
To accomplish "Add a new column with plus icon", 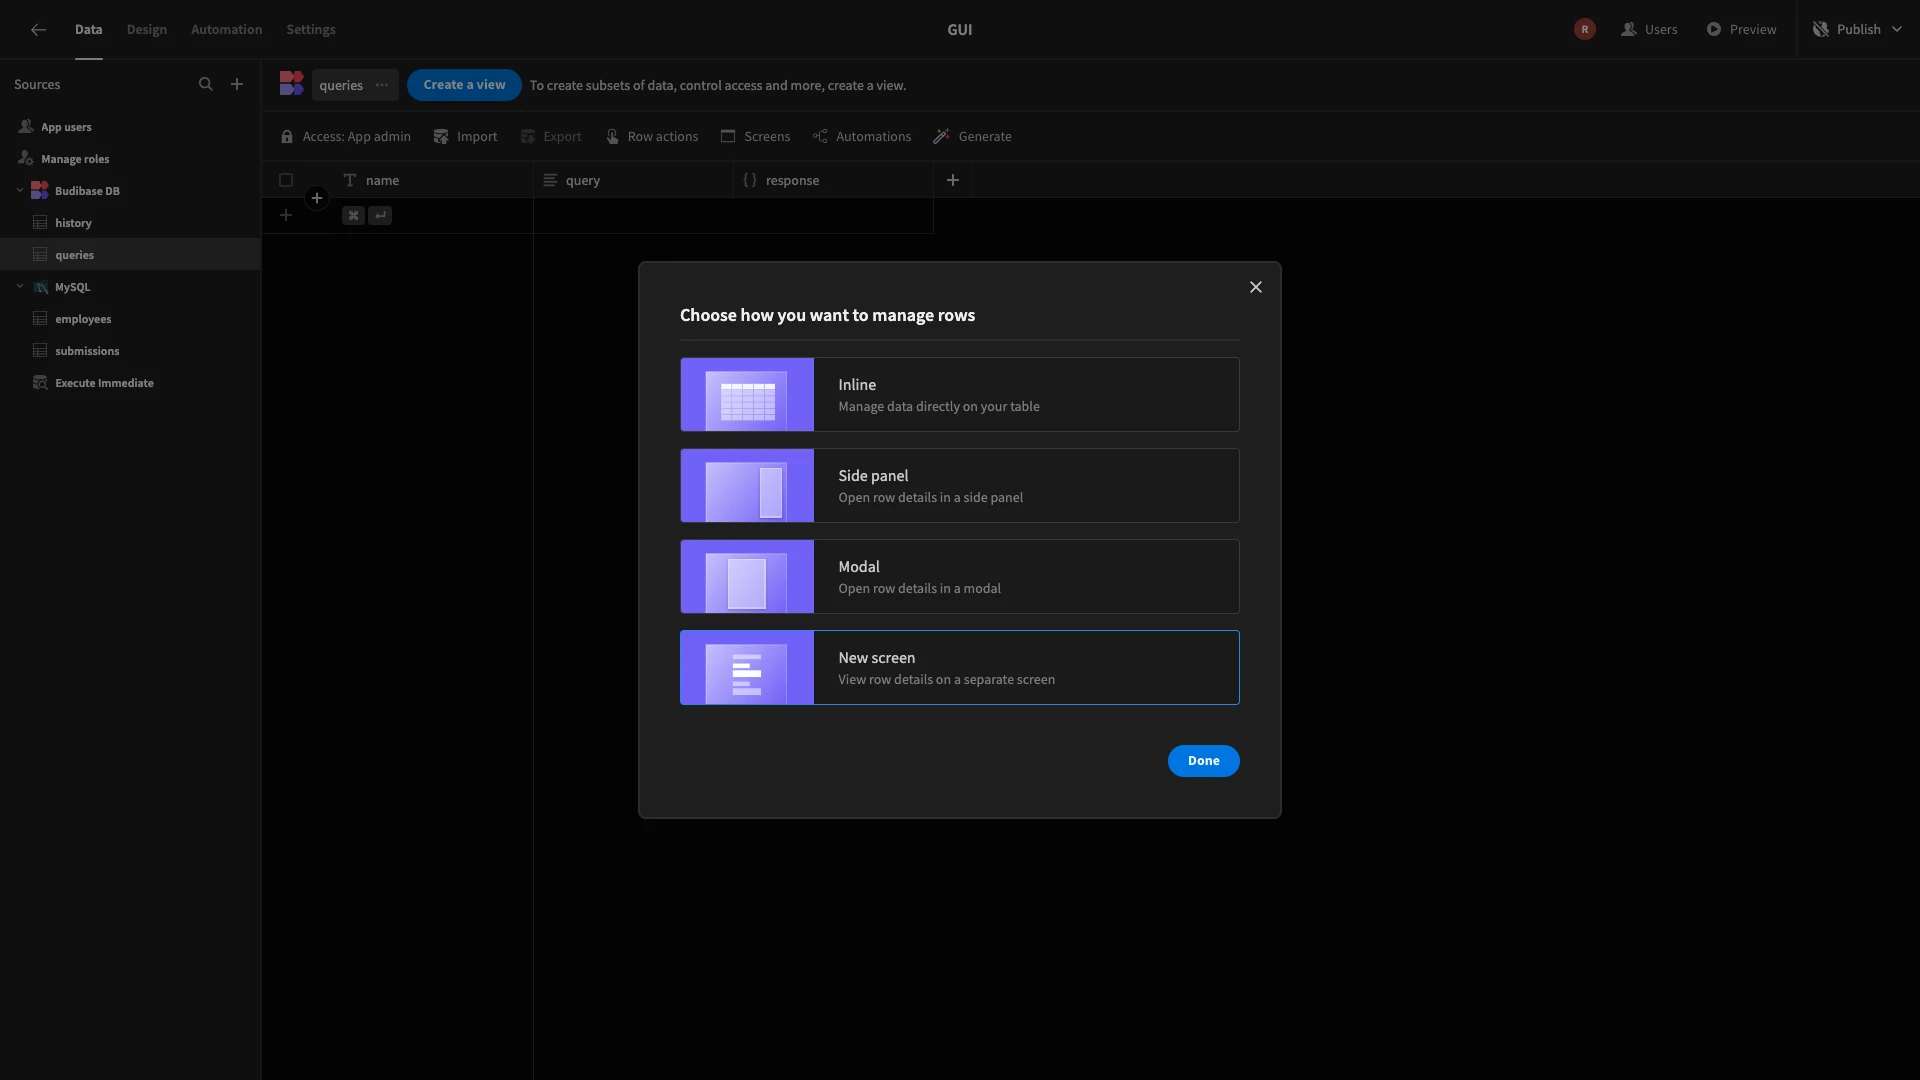I will click(953, 180).
